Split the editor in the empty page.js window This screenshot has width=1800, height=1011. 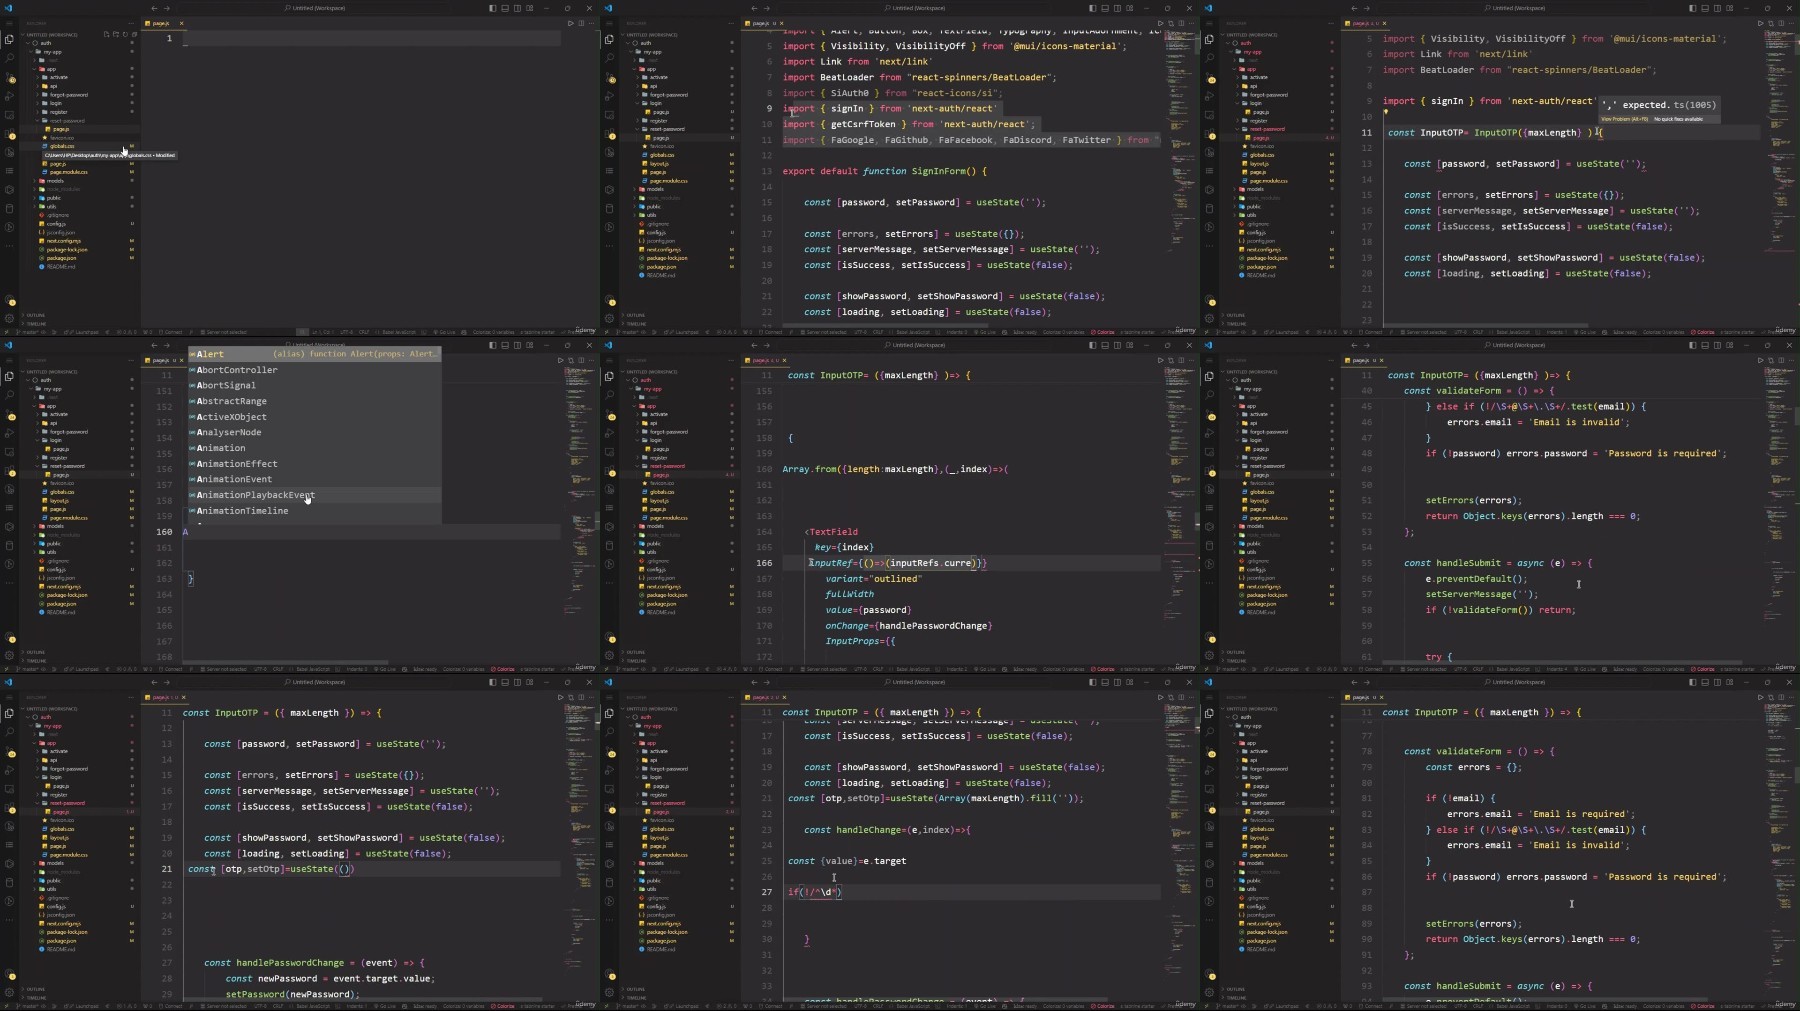click(581, 23)
